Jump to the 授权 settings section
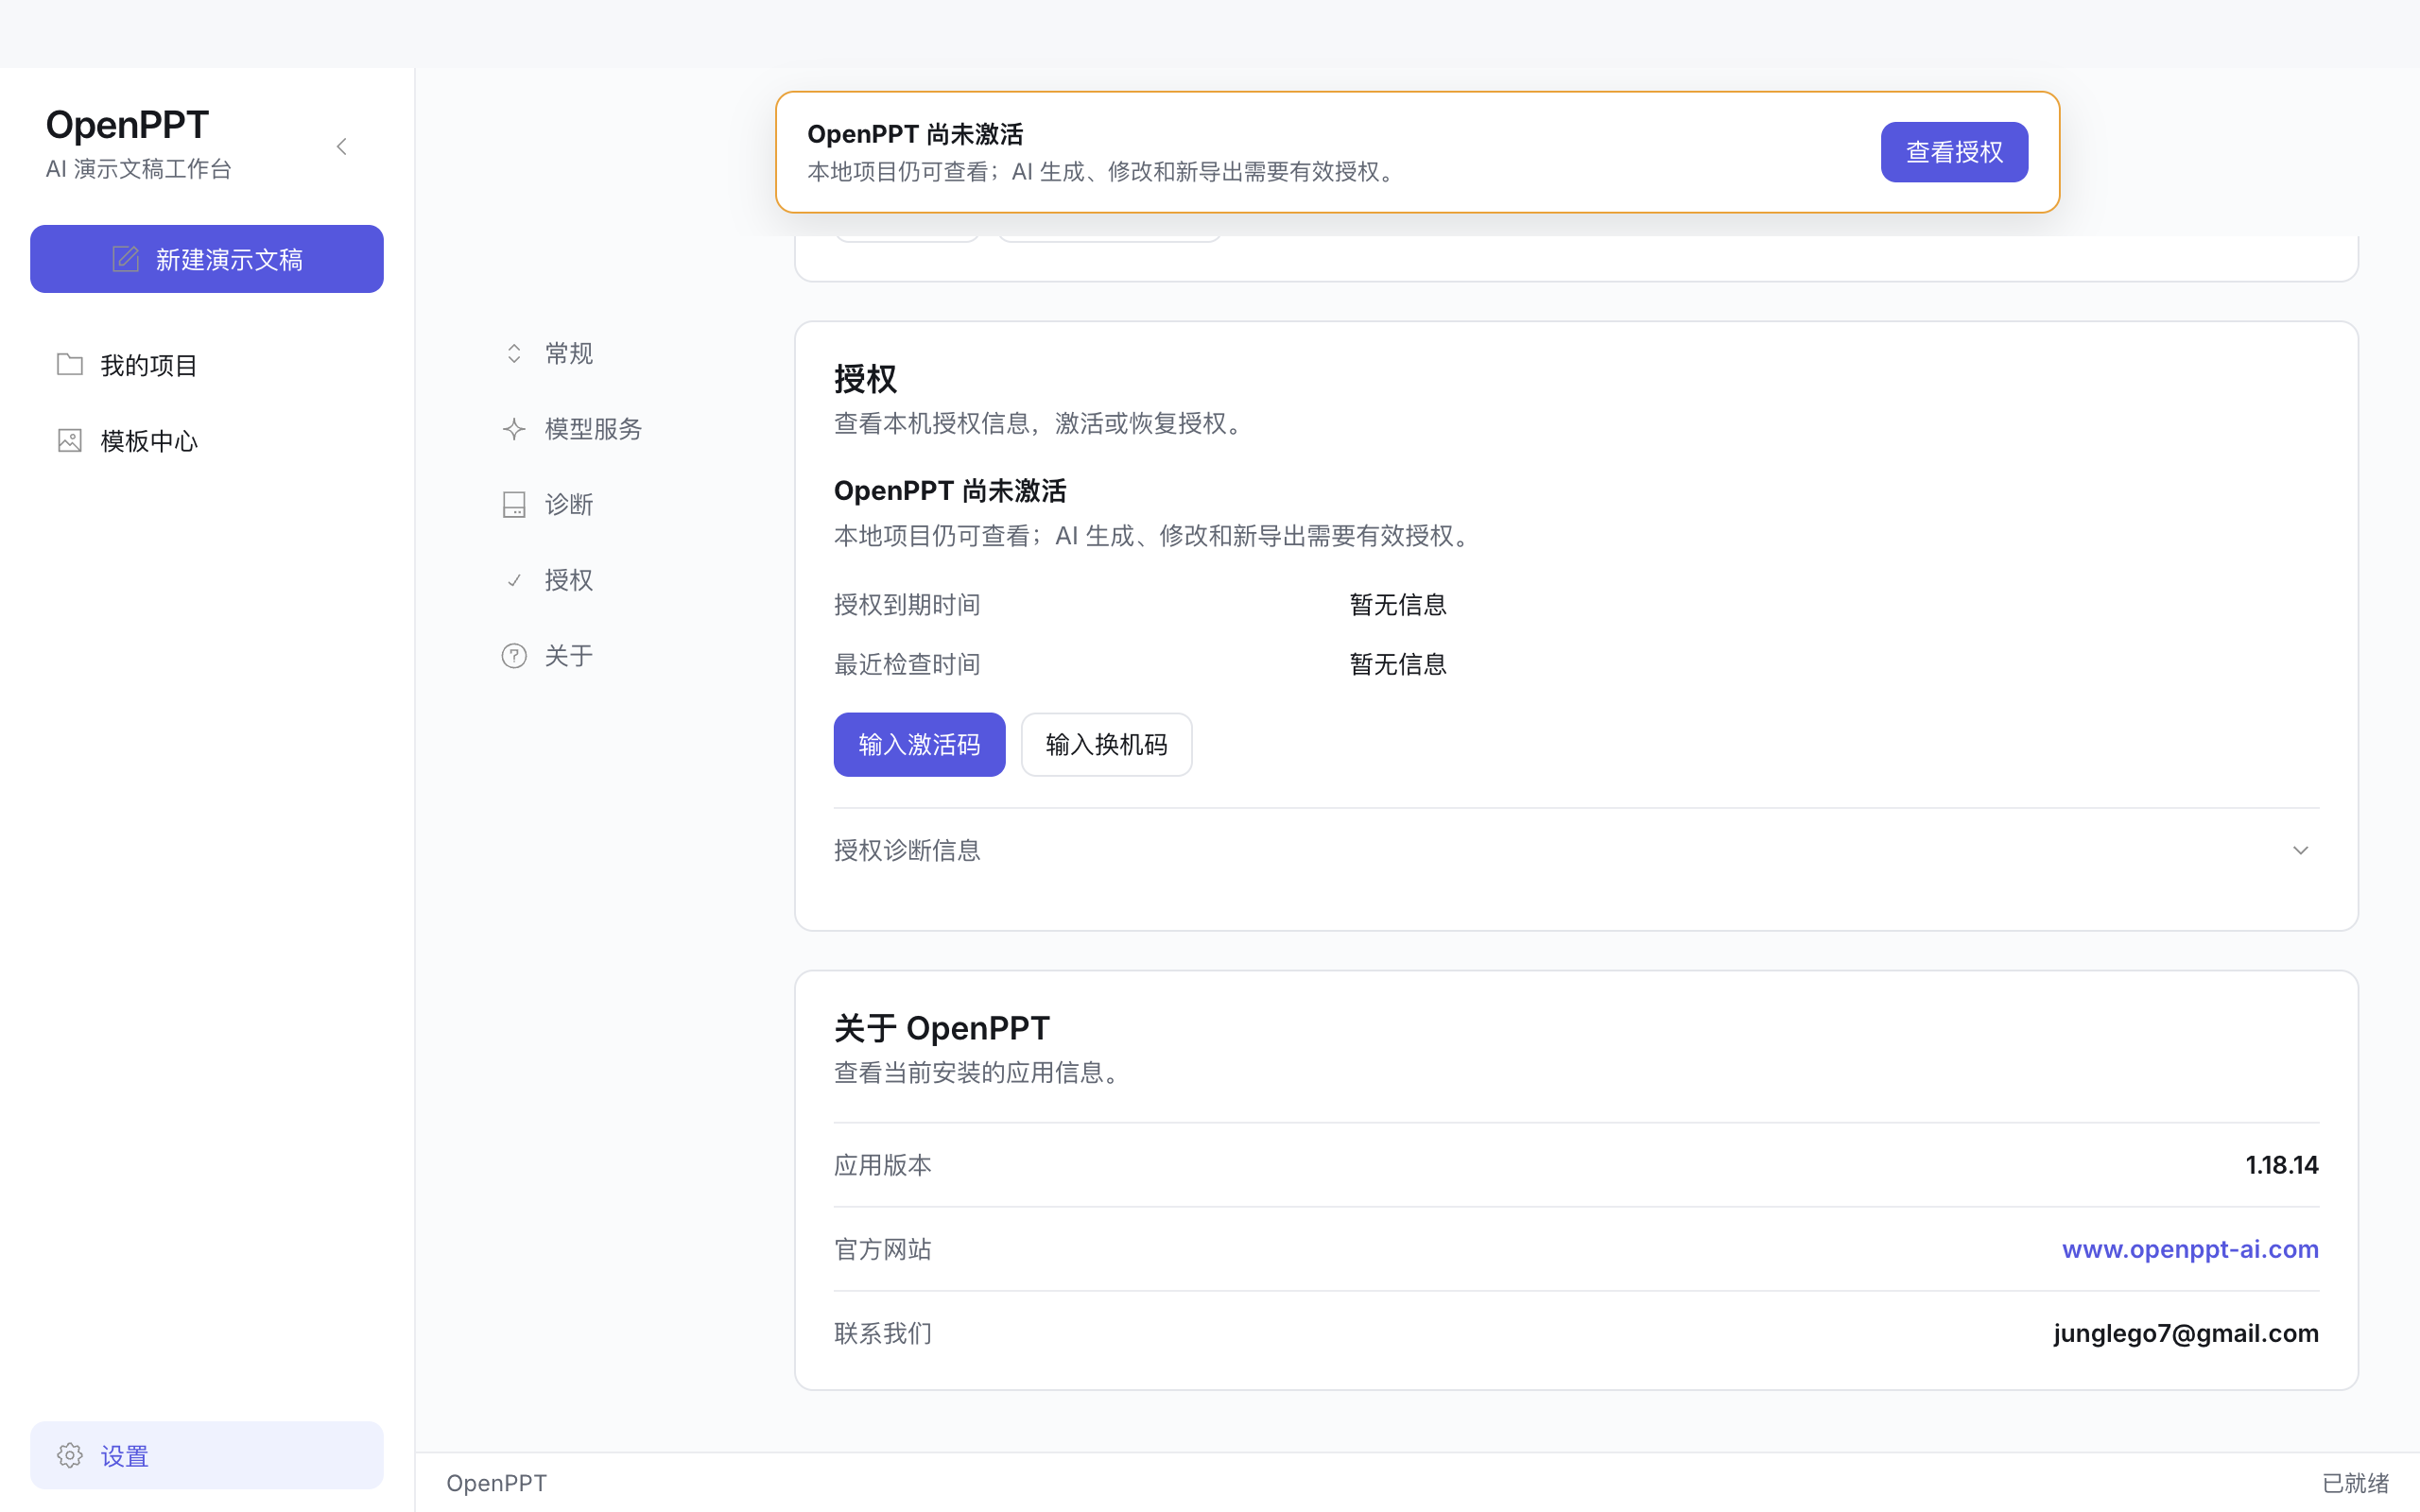The height and width of the screenshot is (1512, 2420). click(x=570, y=580)
